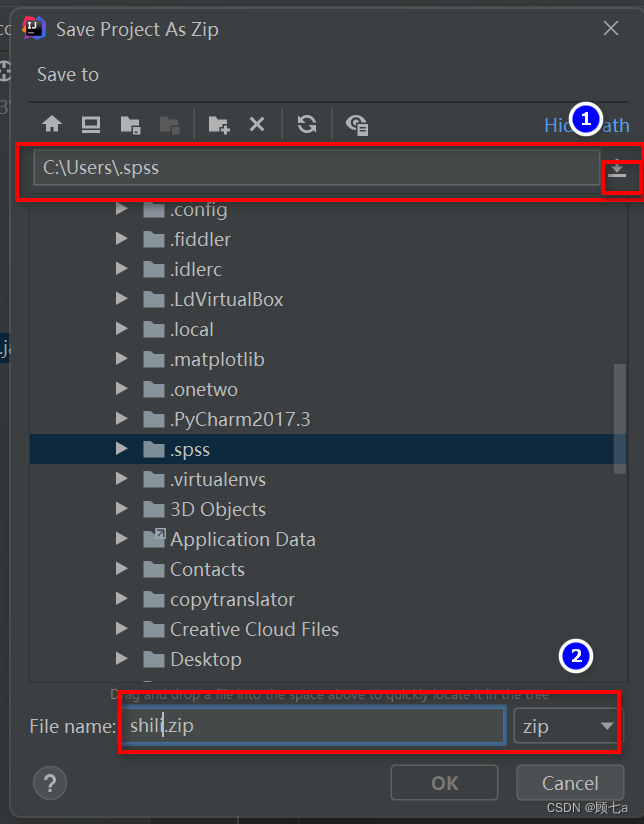The image size is (644, 824).
Task: Expand the .local folder
Action: tap(122, 329)
